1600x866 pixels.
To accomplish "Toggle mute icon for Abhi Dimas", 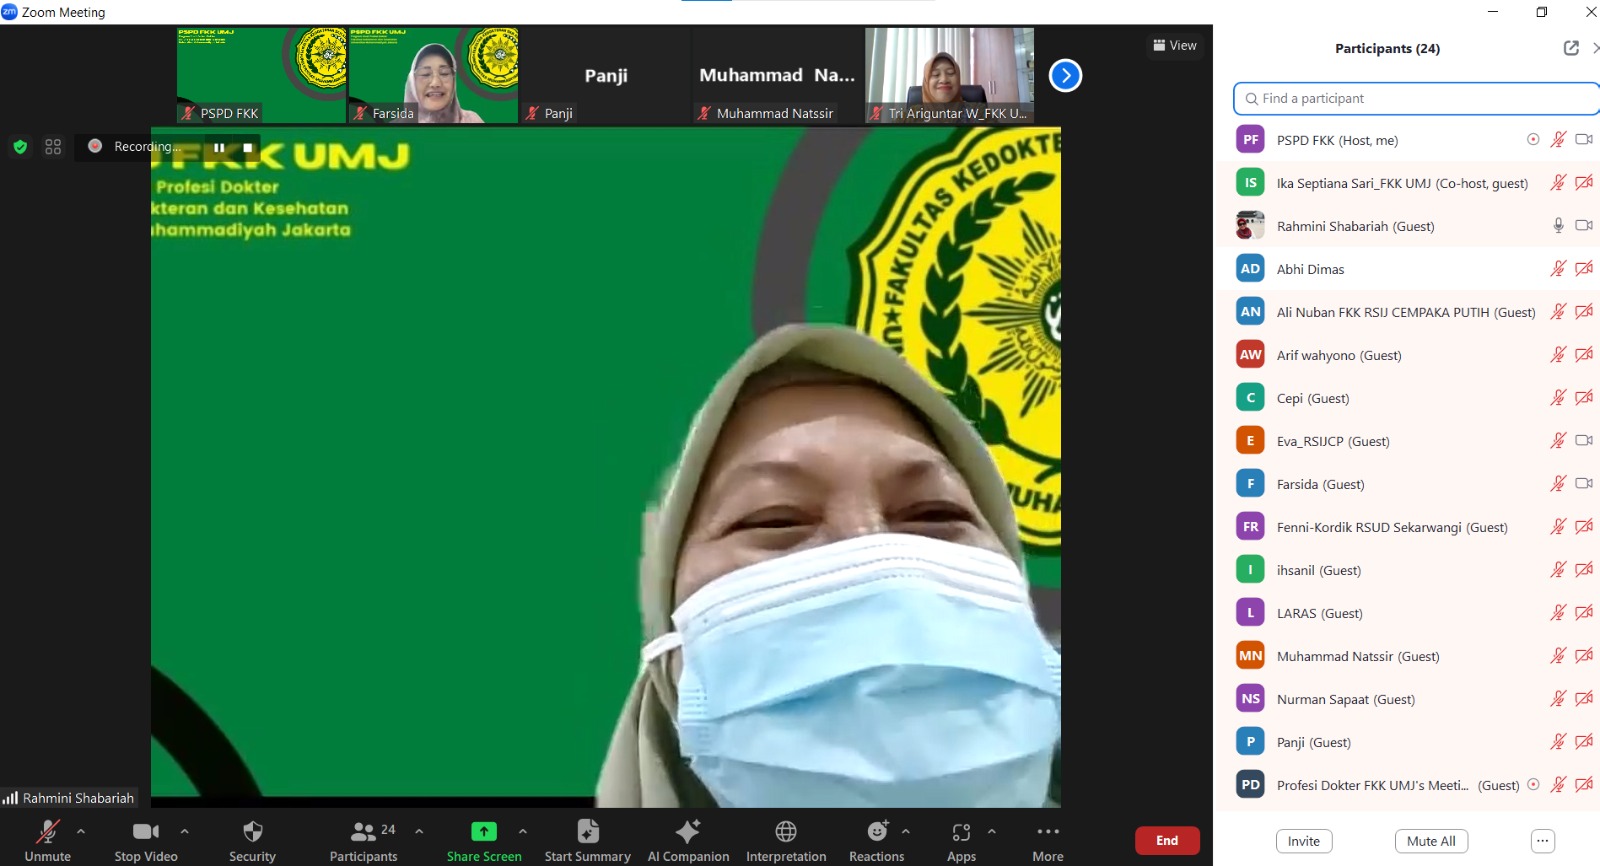I will pyautogui.click(x=1558, y=269).
